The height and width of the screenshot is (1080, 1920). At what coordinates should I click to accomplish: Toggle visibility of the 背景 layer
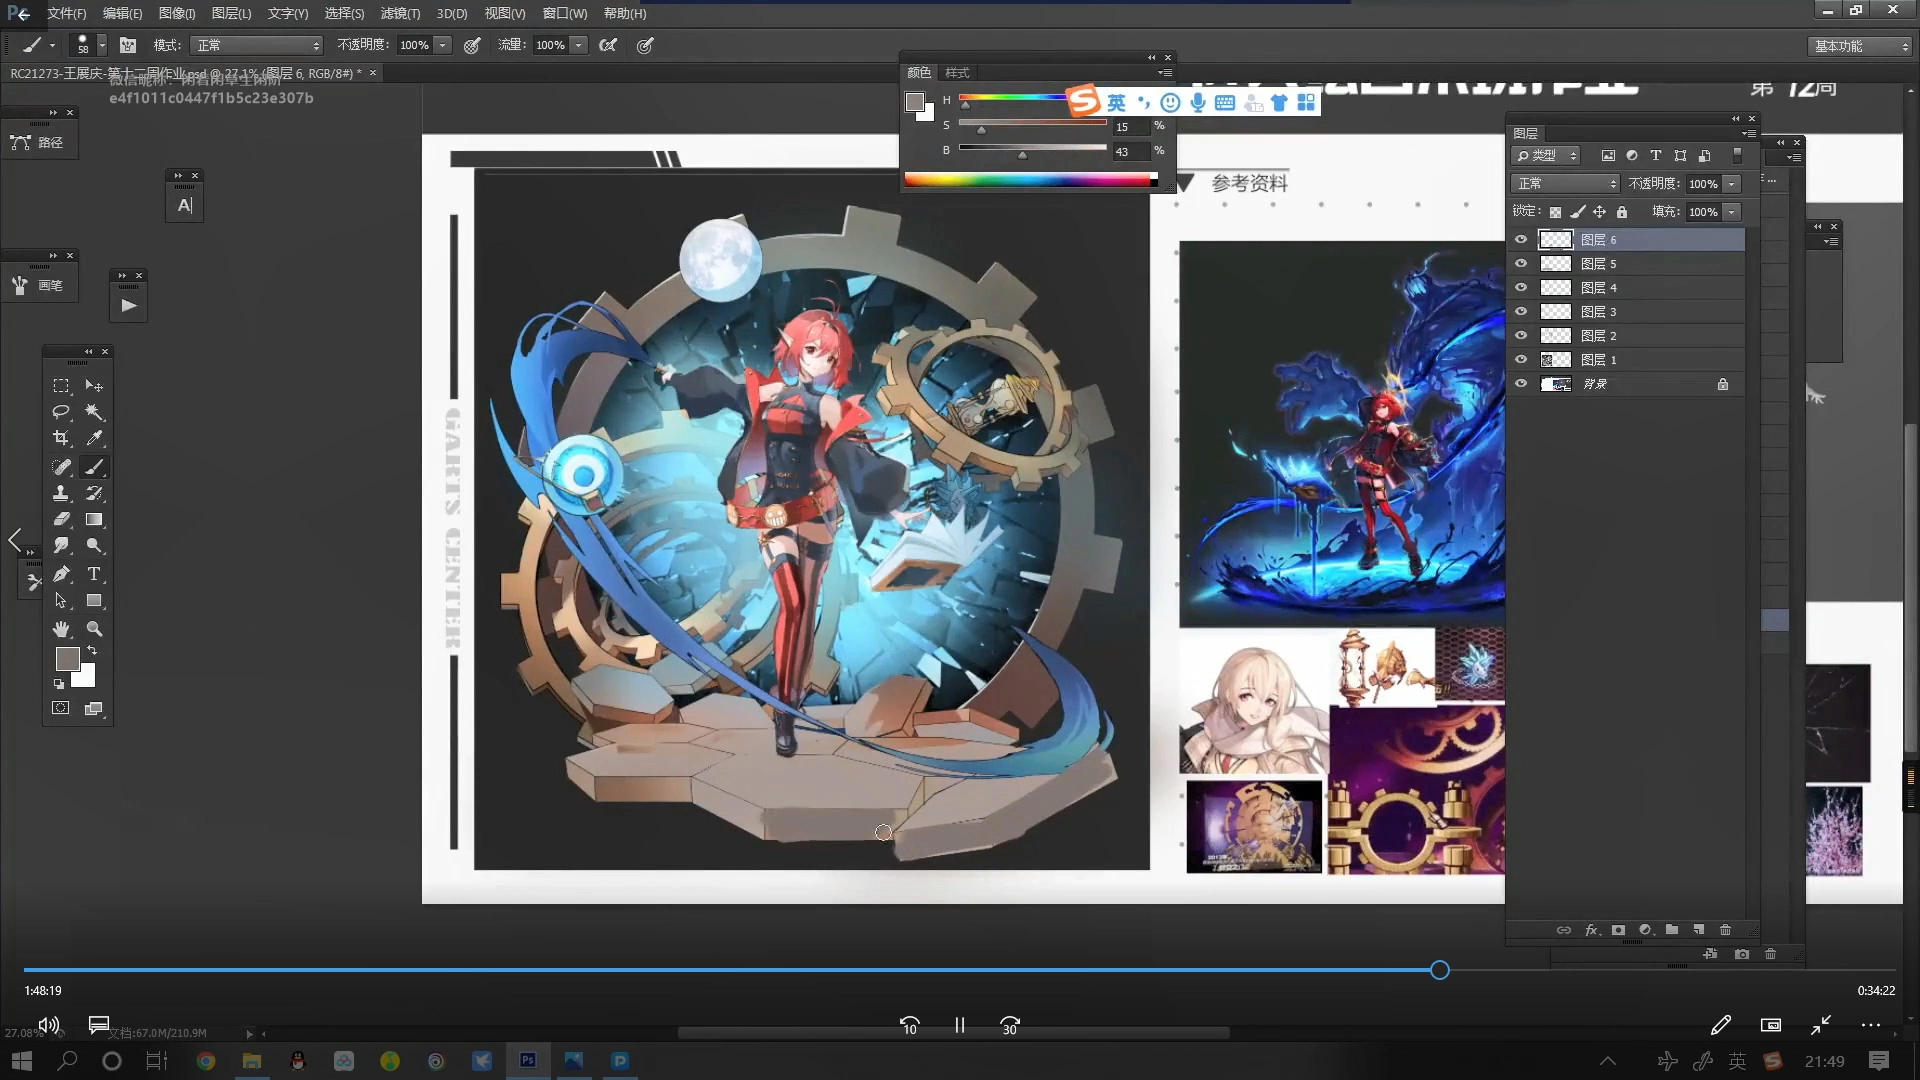tap(1521, 384)
